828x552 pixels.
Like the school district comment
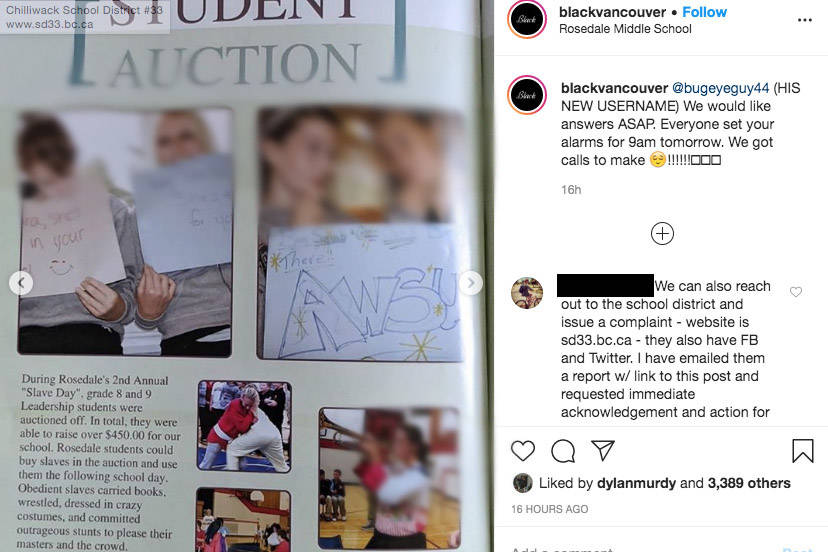point(796,292)
